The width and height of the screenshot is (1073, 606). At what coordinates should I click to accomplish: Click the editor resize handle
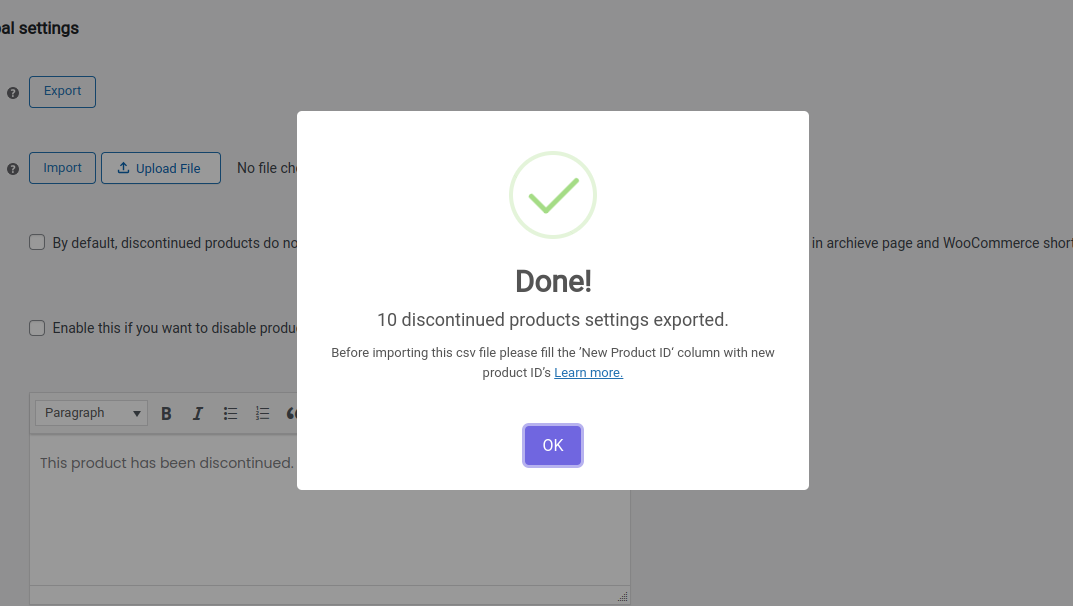[x=622, y=596]
